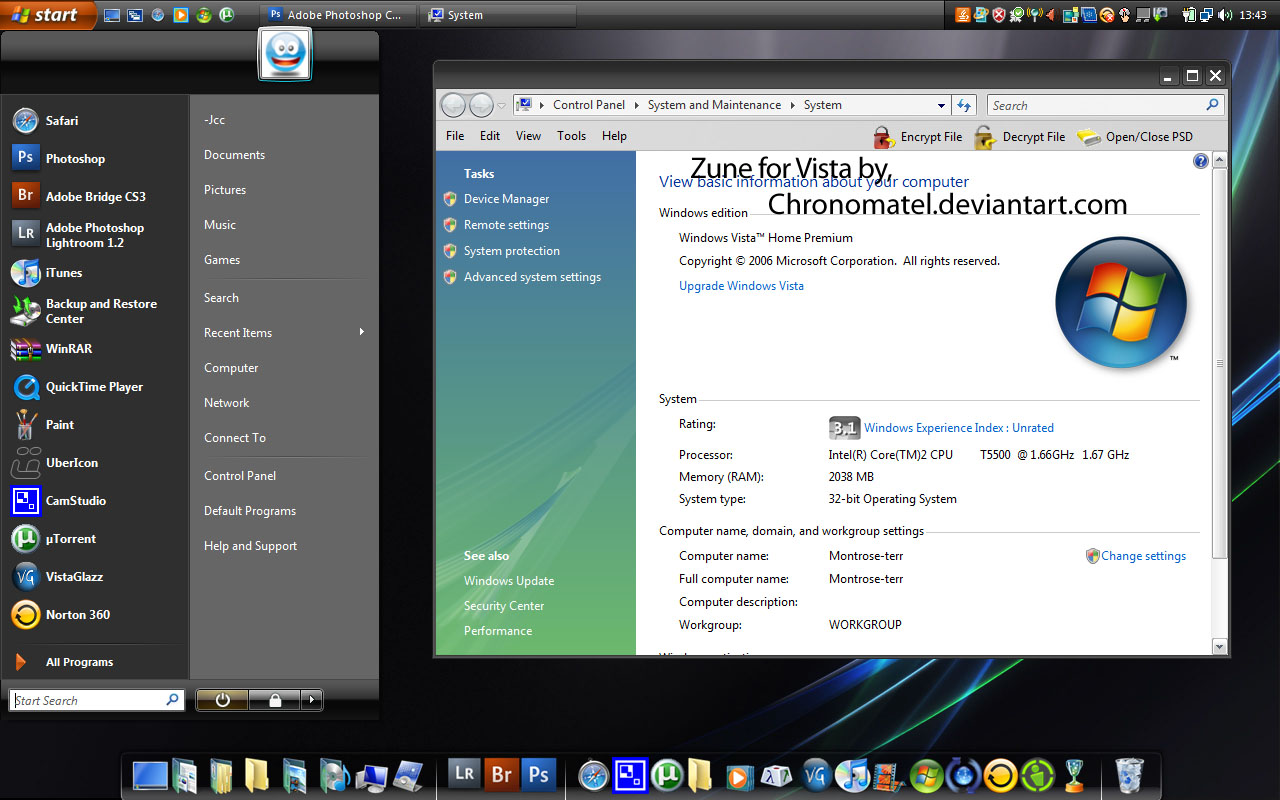The image size is (1280, 800).
Task: Expand the Recent Items submenu arrow
Action: pos(361,332)
